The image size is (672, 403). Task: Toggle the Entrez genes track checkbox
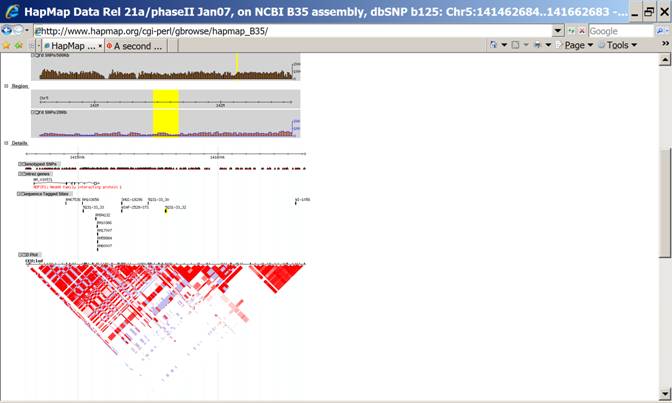(21, 174)
